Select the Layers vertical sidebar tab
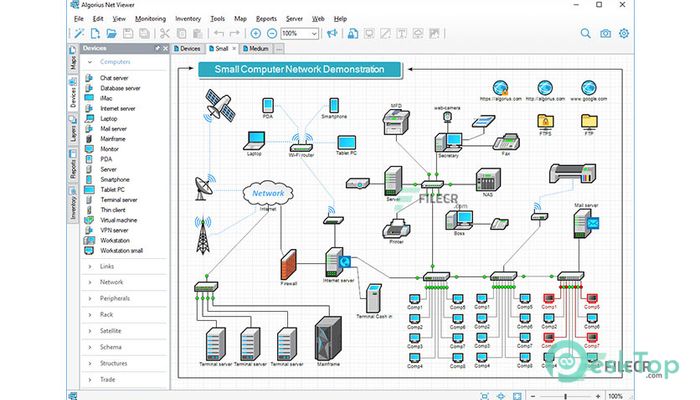700x400 pixels. coord(72,129)
